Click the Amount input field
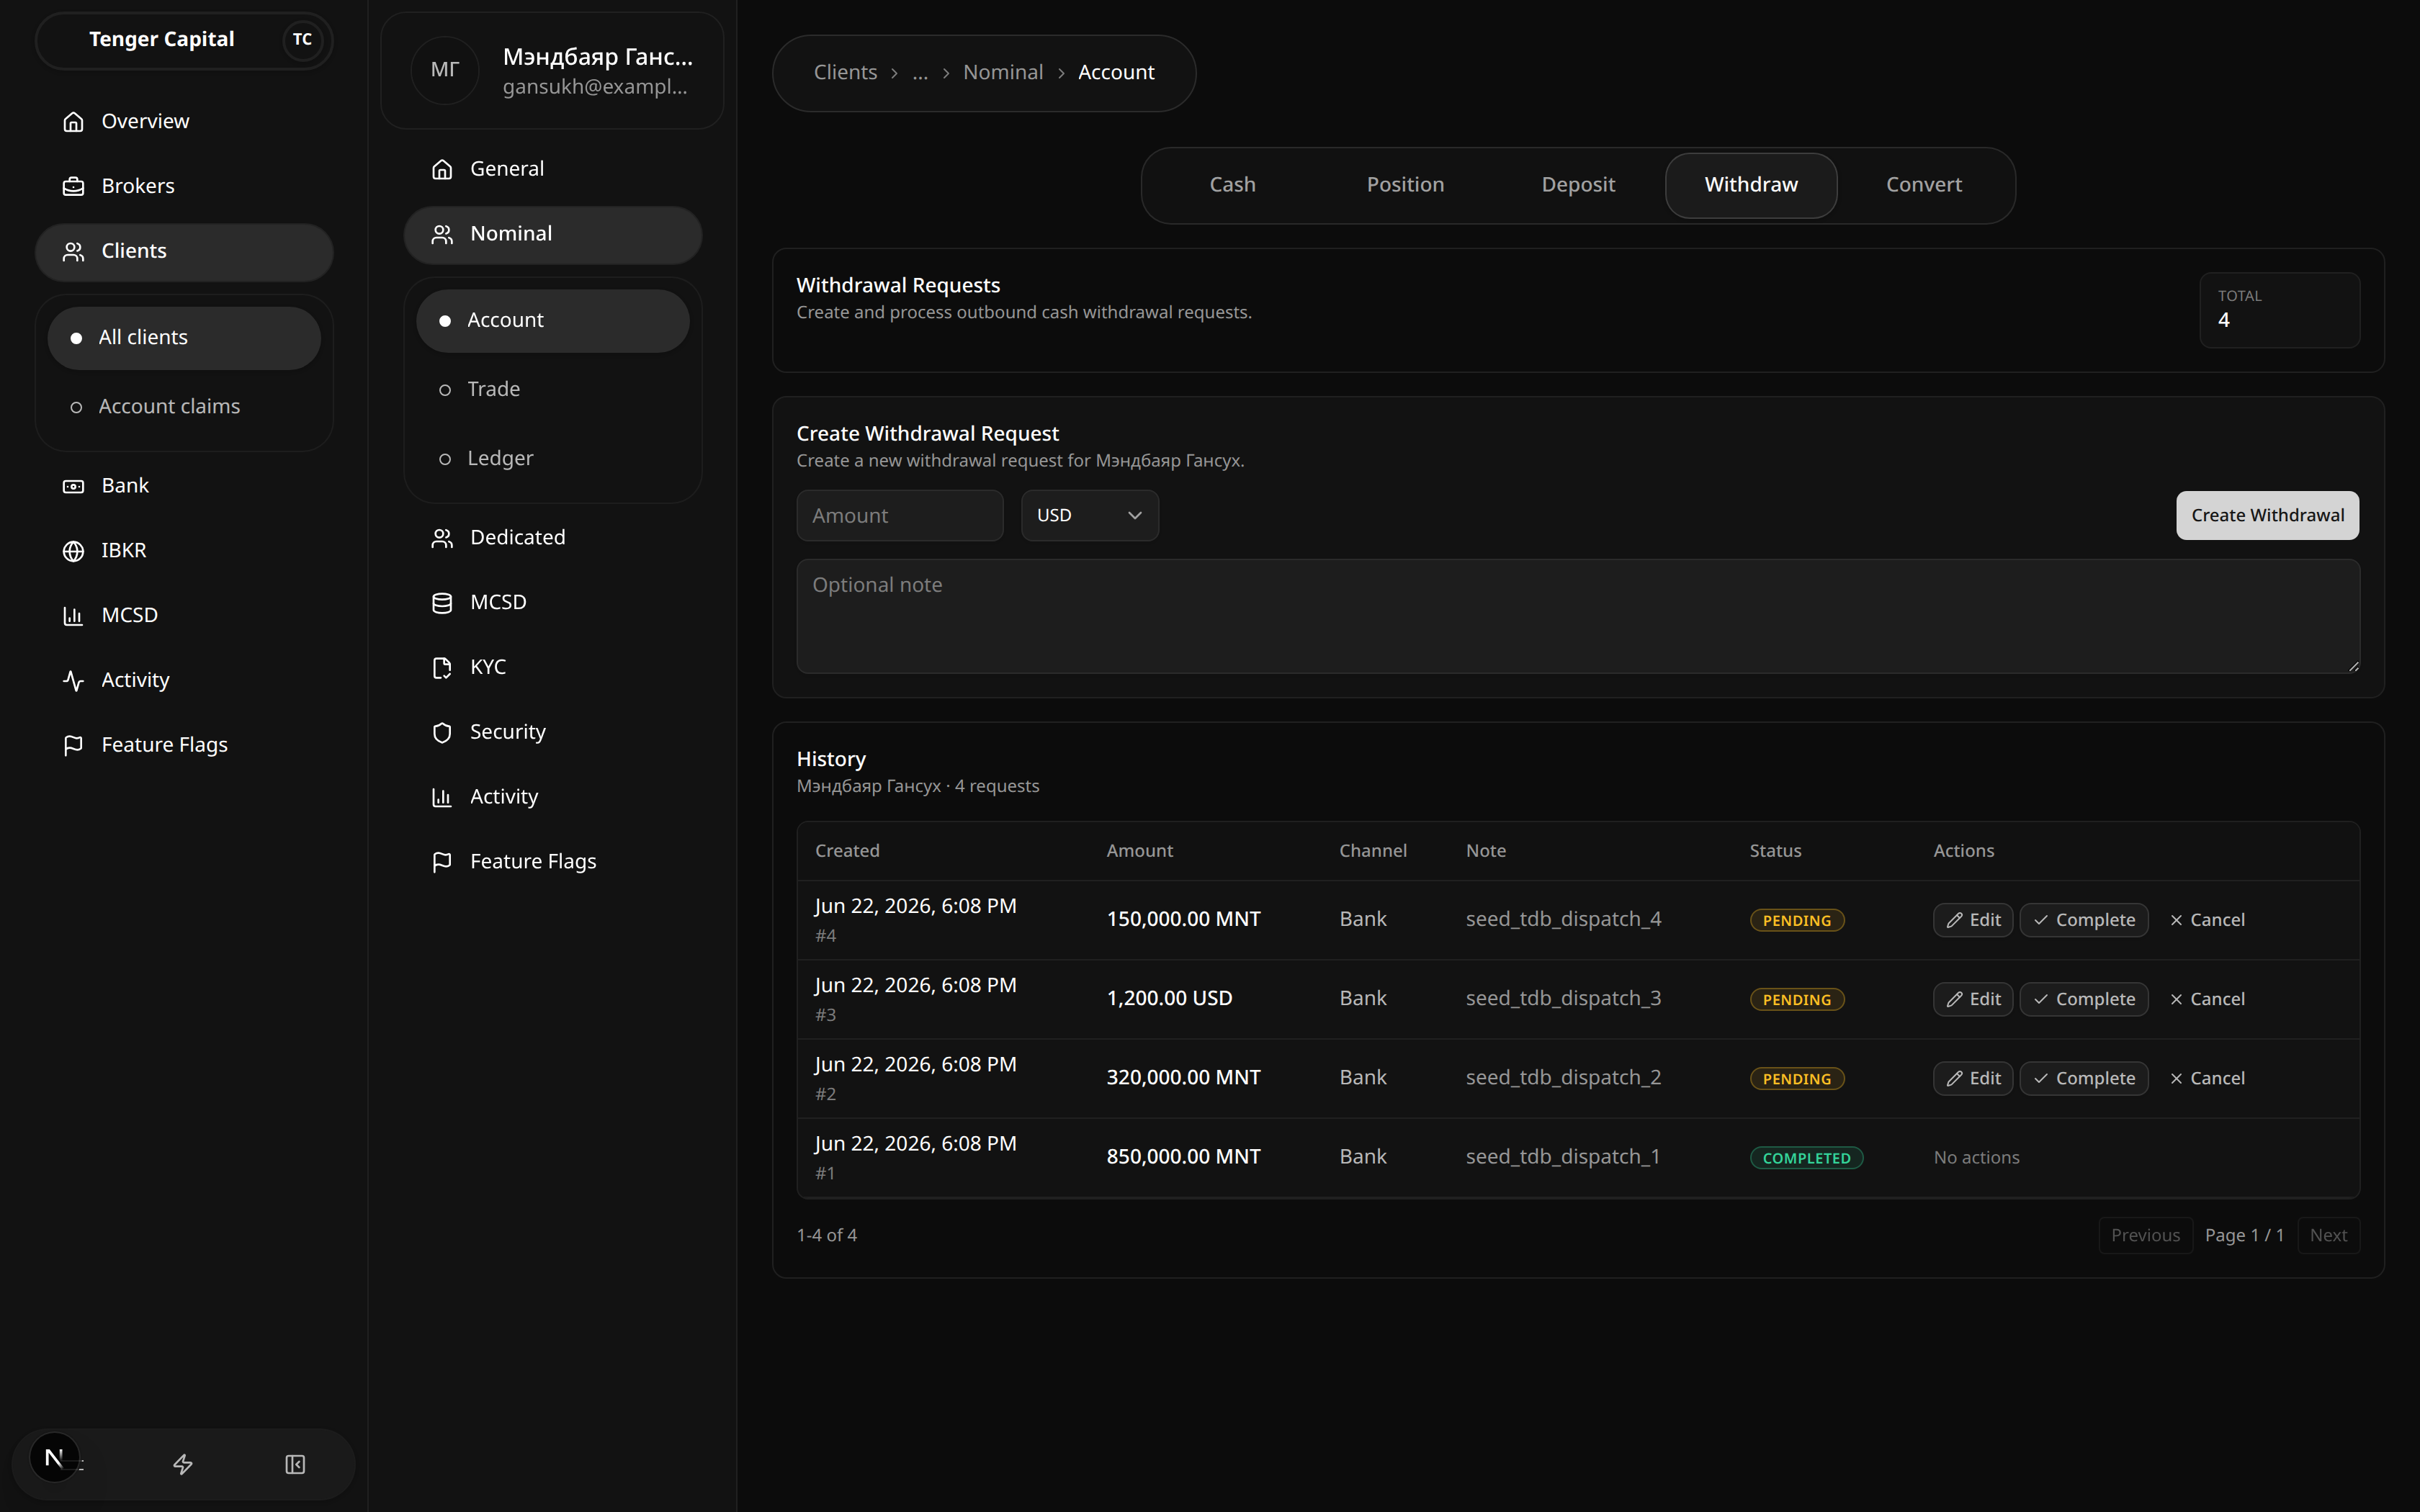Image resolution: width=2420 pixels, height=1512 pixels. (900, 515)
